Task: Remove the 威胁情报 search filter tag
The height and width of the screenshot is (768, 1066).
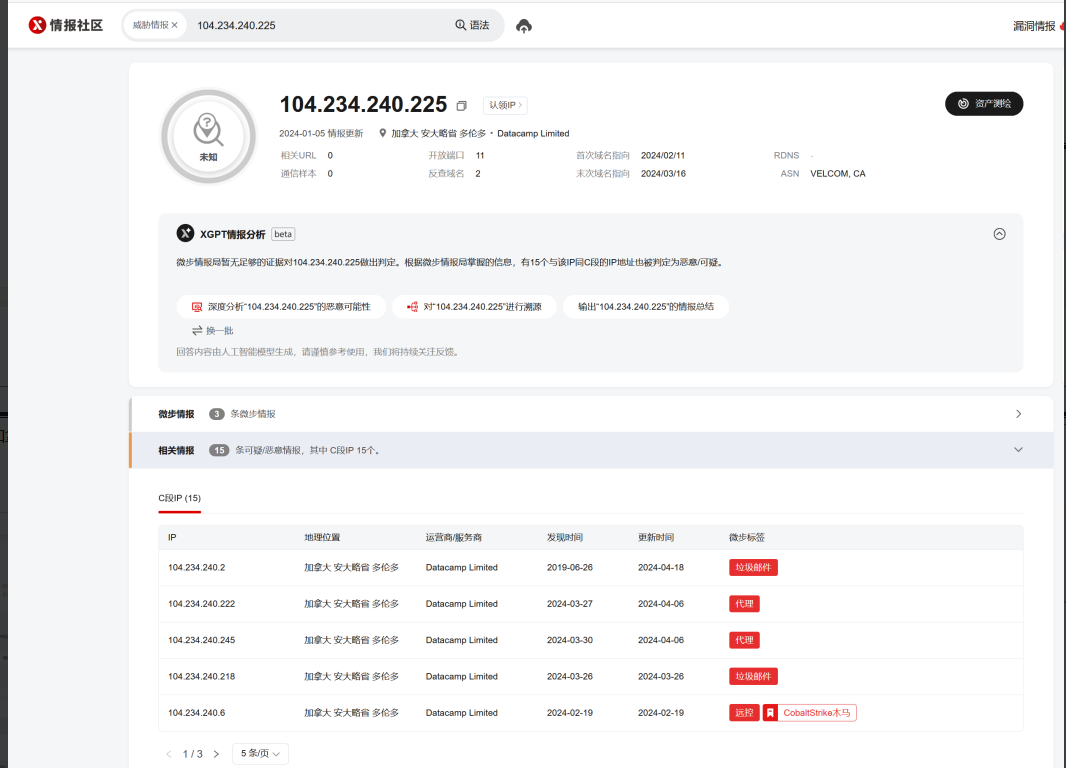Action: click(x=175, y=25)
